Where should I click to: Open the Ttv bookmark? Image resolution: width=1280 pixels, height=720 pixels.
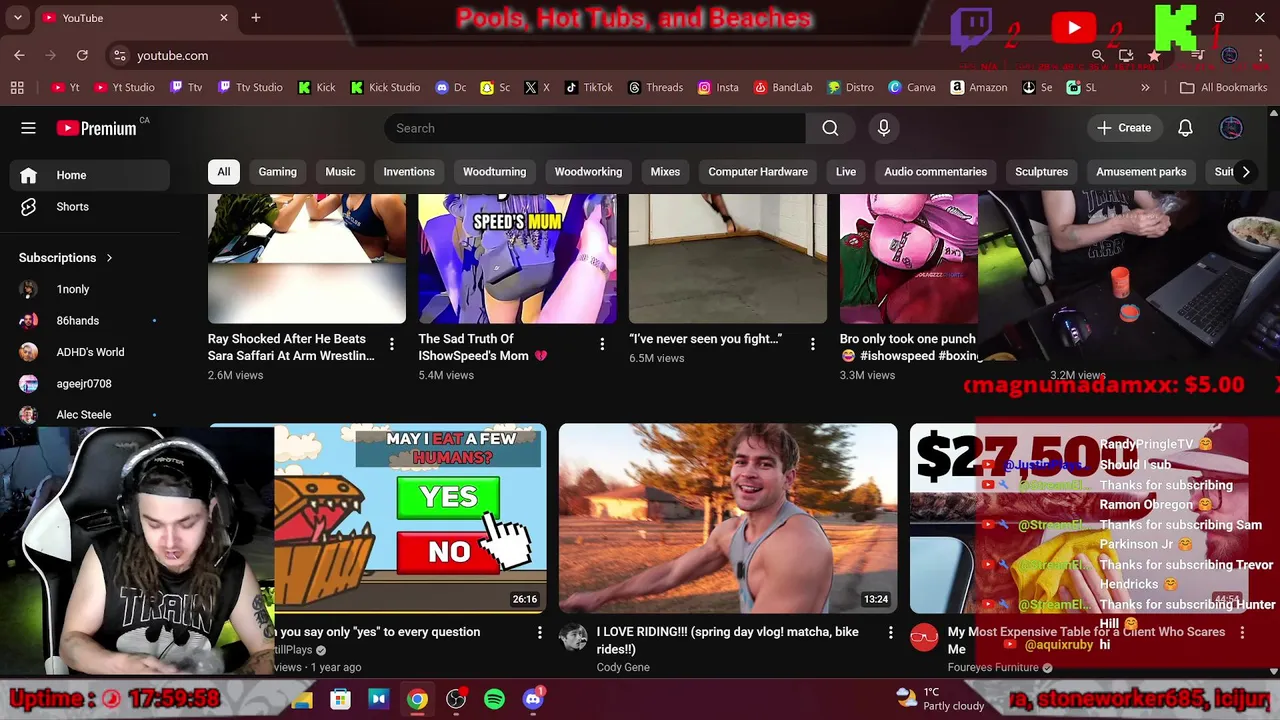[x=185, y=88]
